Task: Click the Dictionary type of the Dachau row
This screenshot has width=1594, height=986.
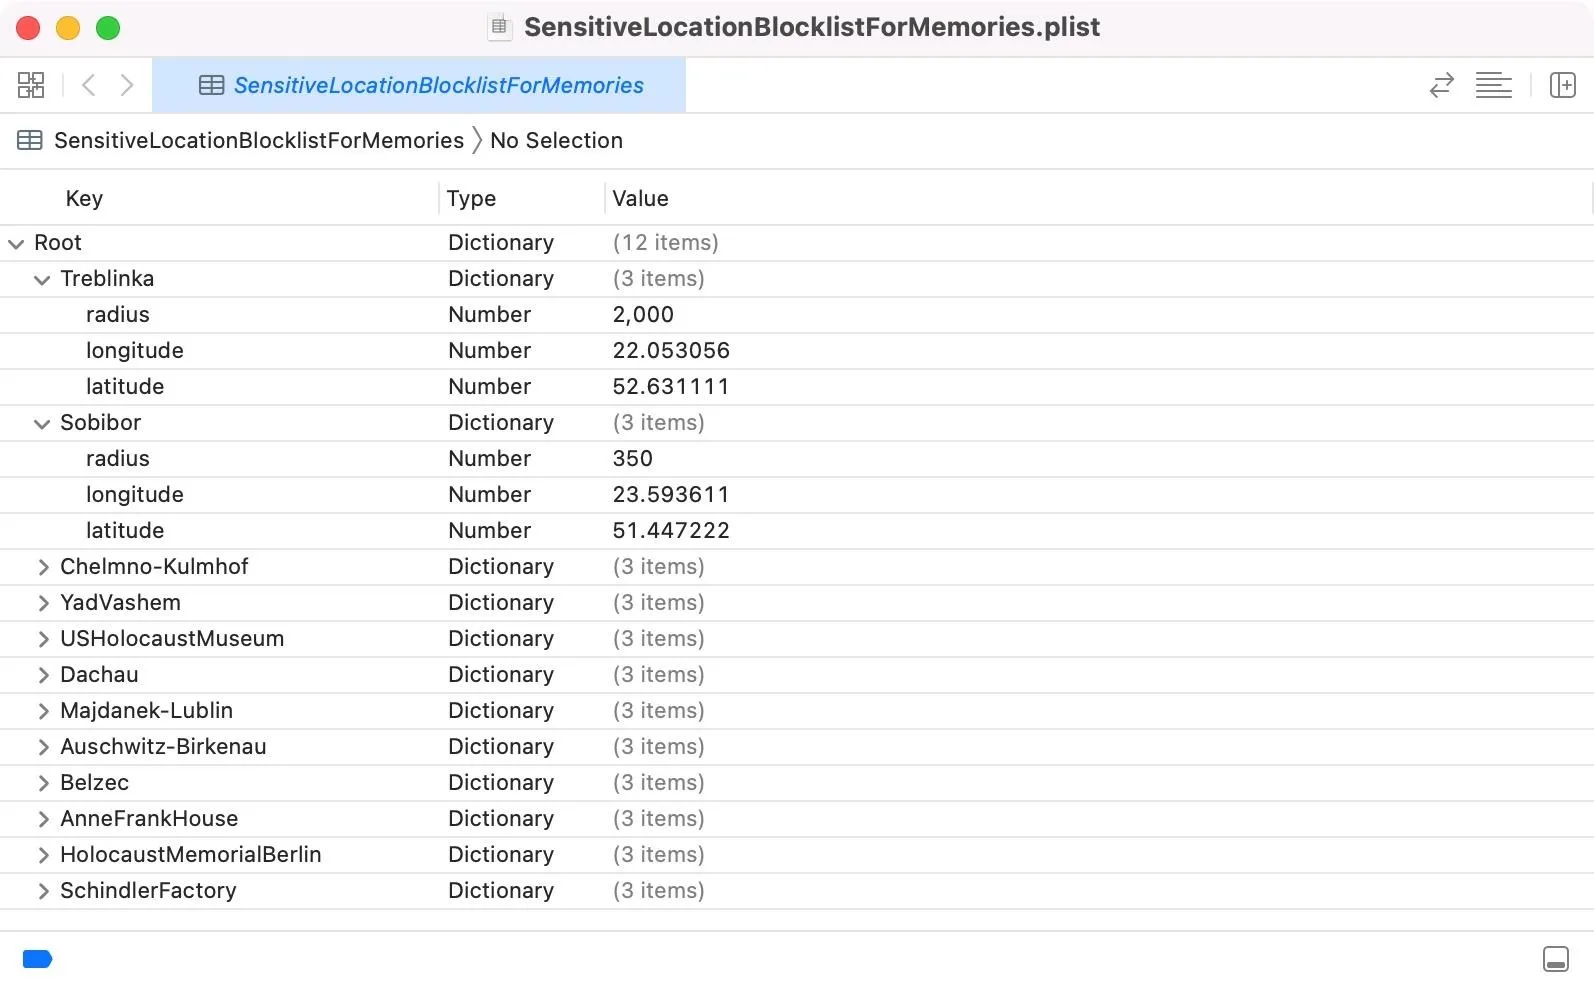Action: [x=501, y=674]
